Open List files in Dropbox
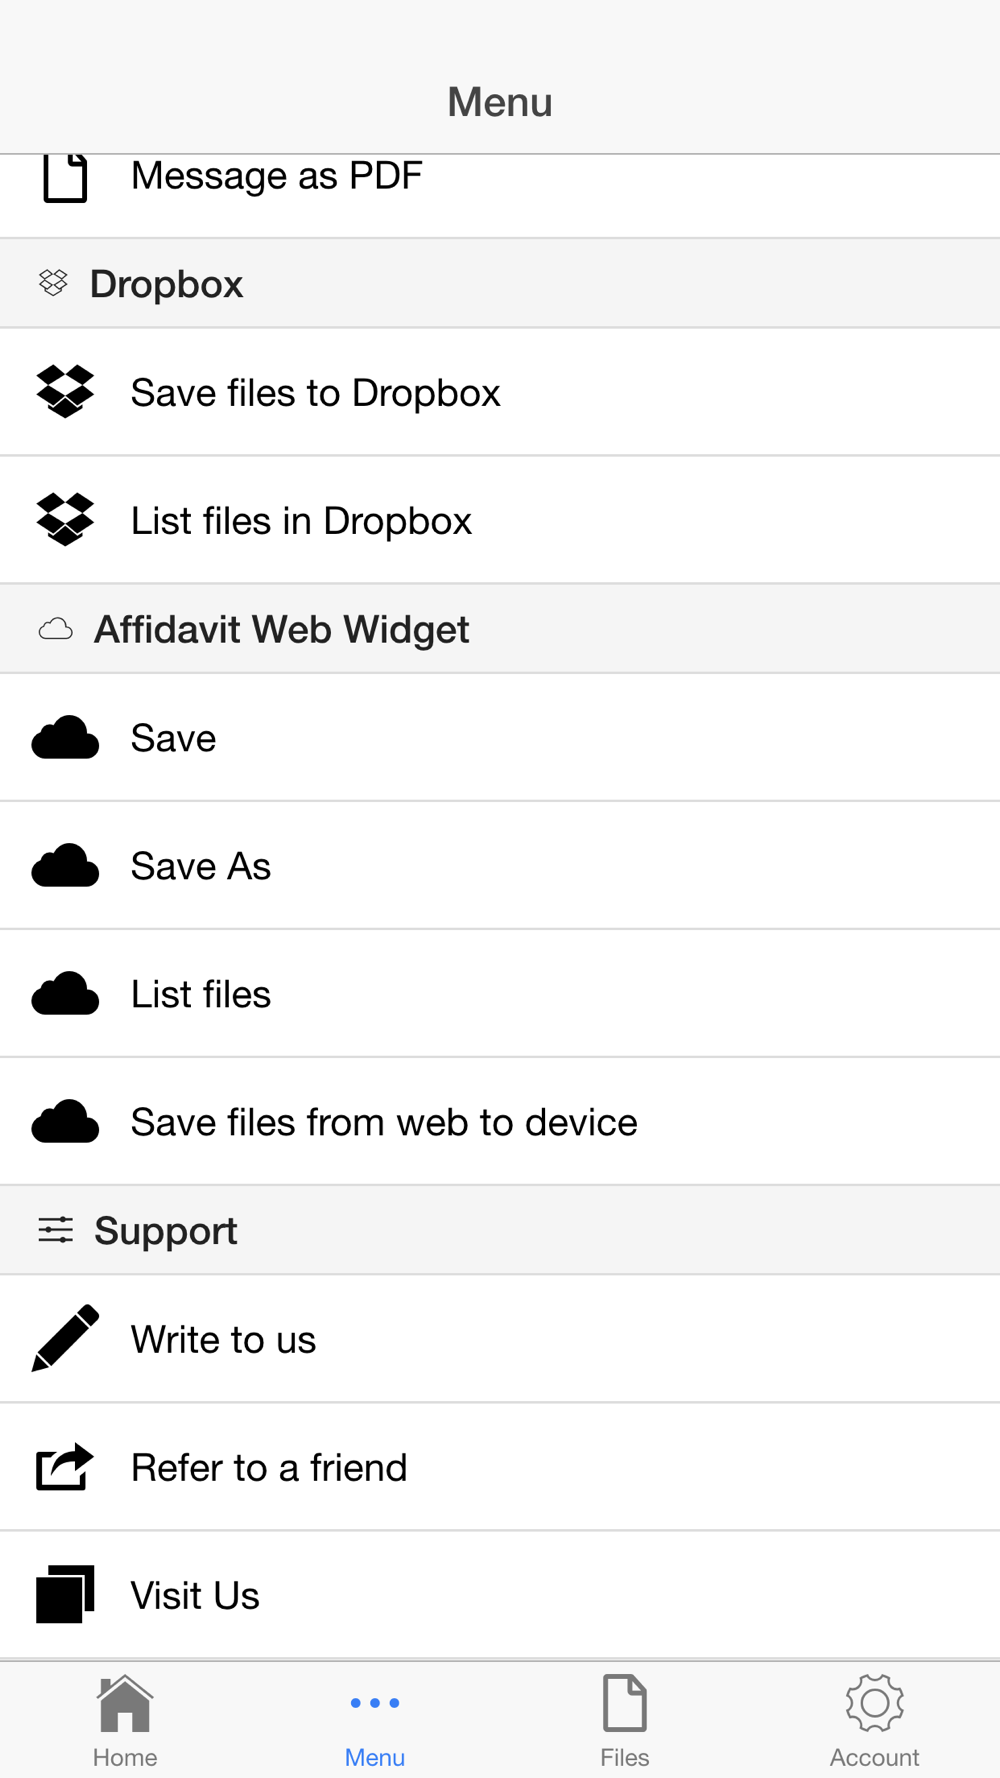1000x1778 pixels. tap(500, 520)
